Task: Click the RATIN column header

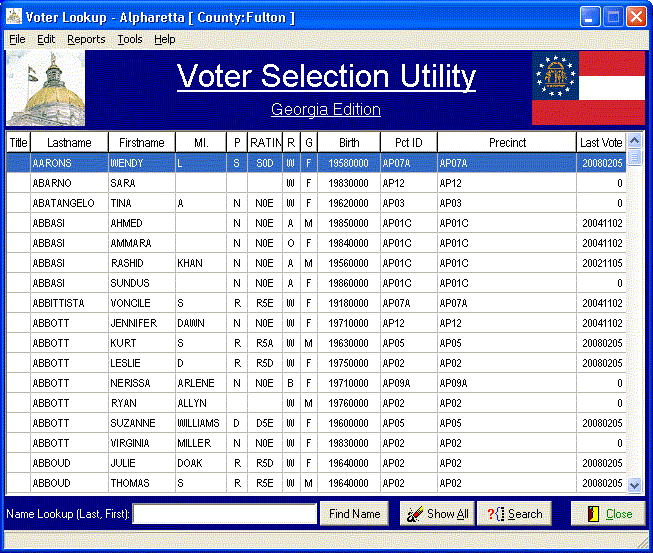Action: 265,143
